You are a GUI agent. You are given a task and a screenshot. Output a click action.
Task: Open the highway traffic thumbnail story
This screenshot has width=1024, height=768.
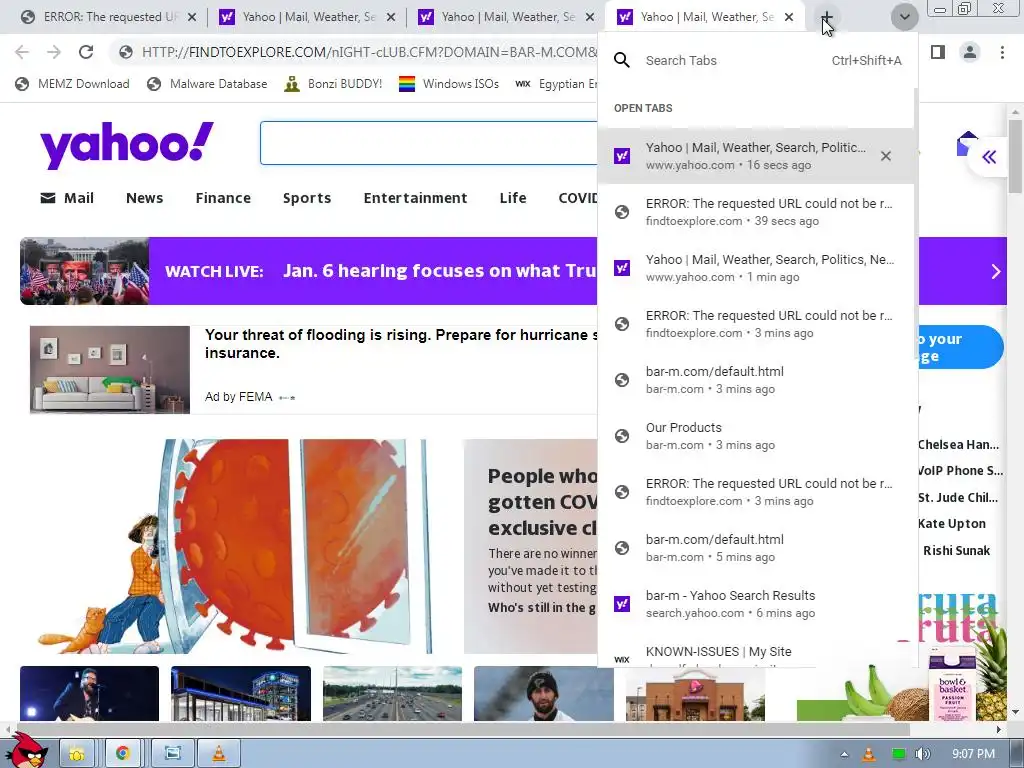[x=392, y=694]
